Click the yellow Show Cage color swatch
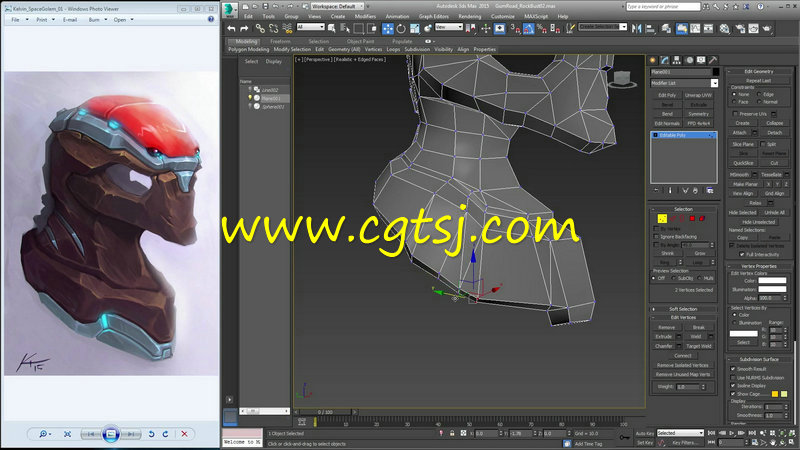This screenshot has height=450, width=800. click(x=774, y=394)
